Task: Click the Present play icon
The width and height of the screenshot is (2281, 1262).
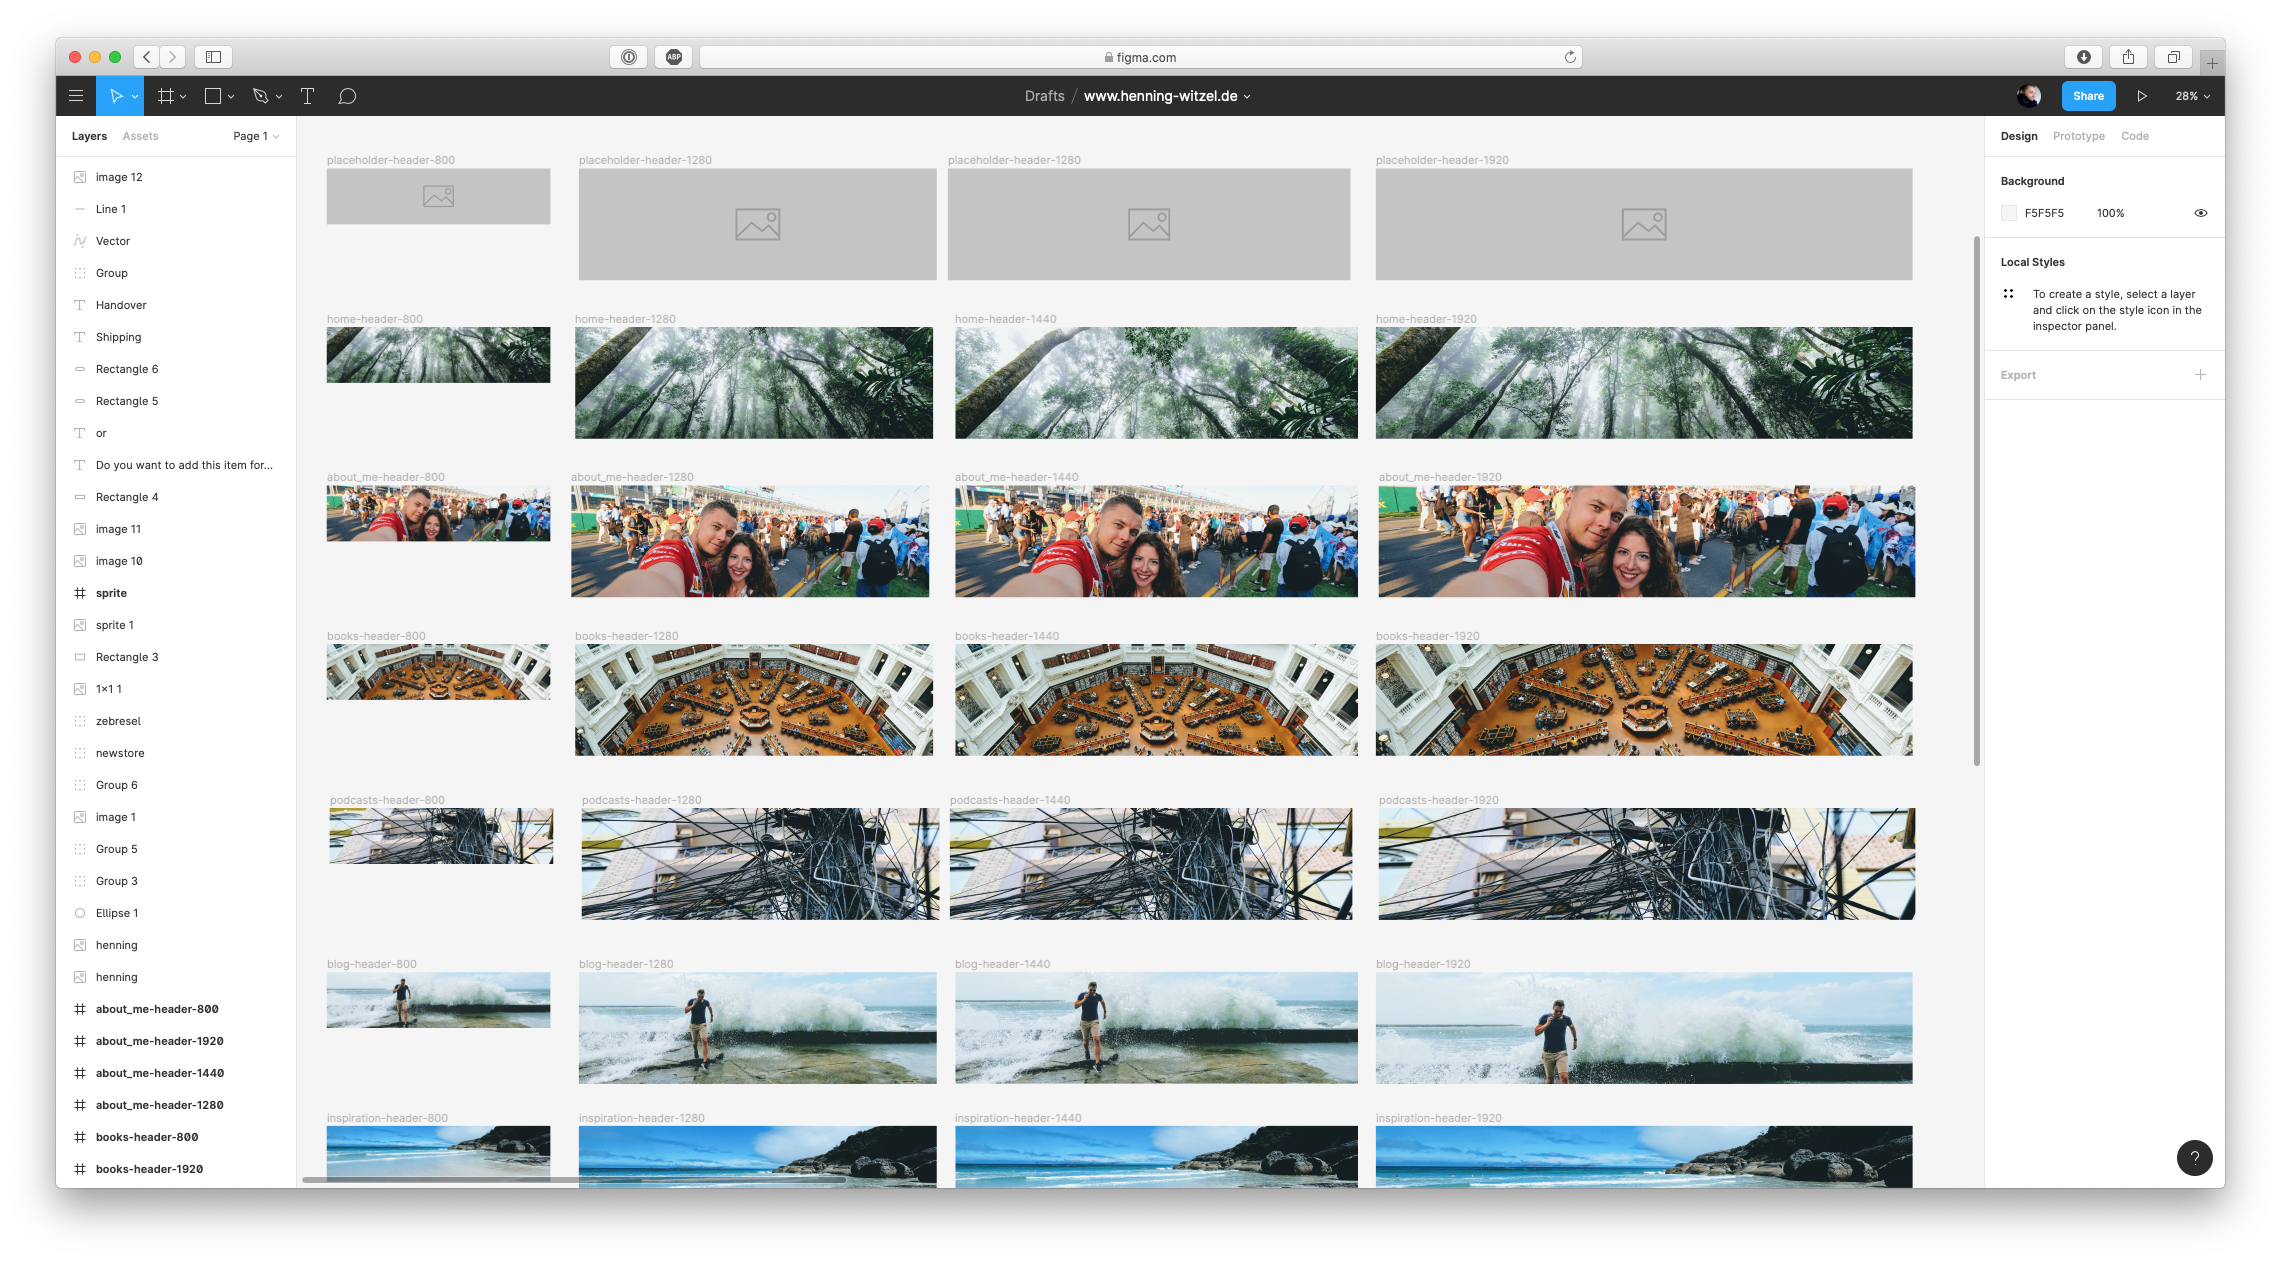Action: click(2141, 96)
